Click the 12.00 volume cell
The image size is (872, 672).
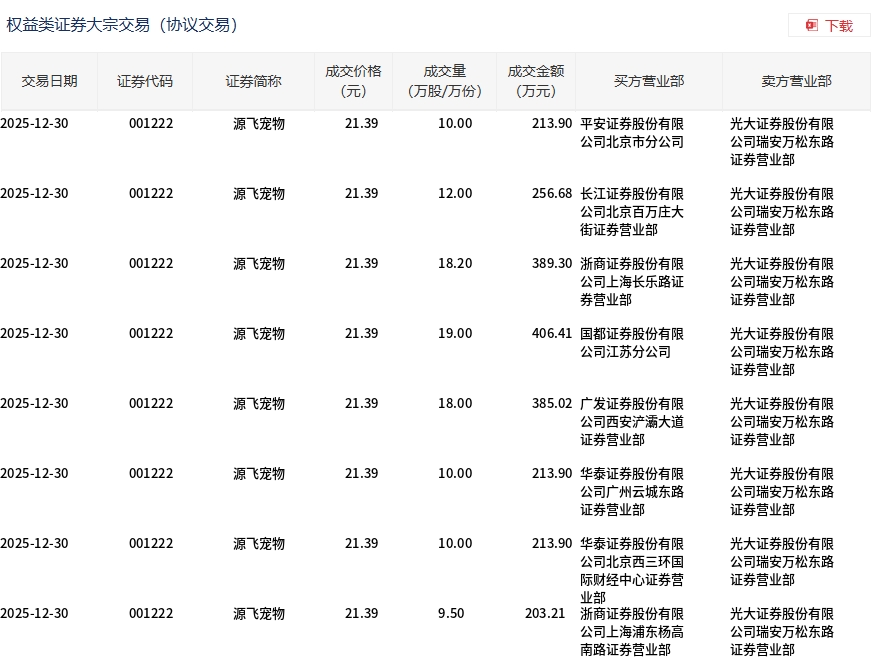click(455, 194)
